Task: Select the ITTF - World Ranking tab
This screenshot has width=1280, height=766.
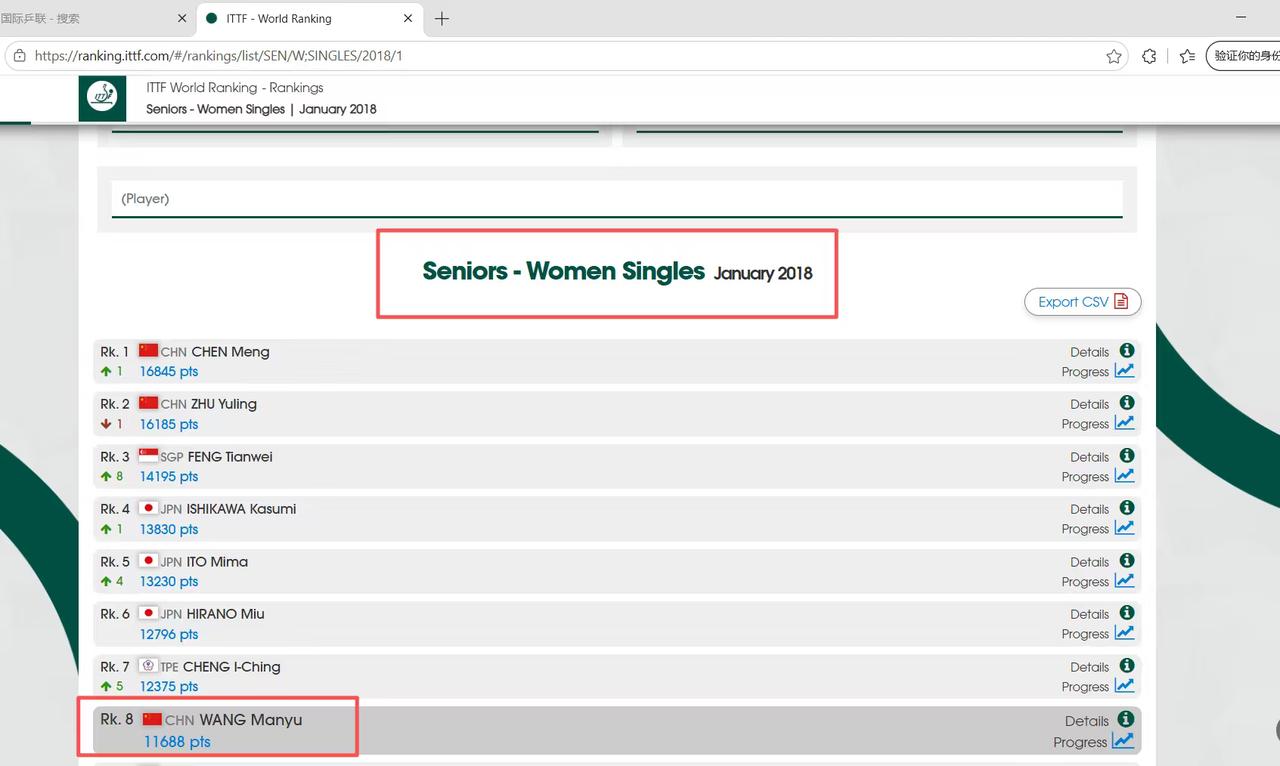Action: 310,18
